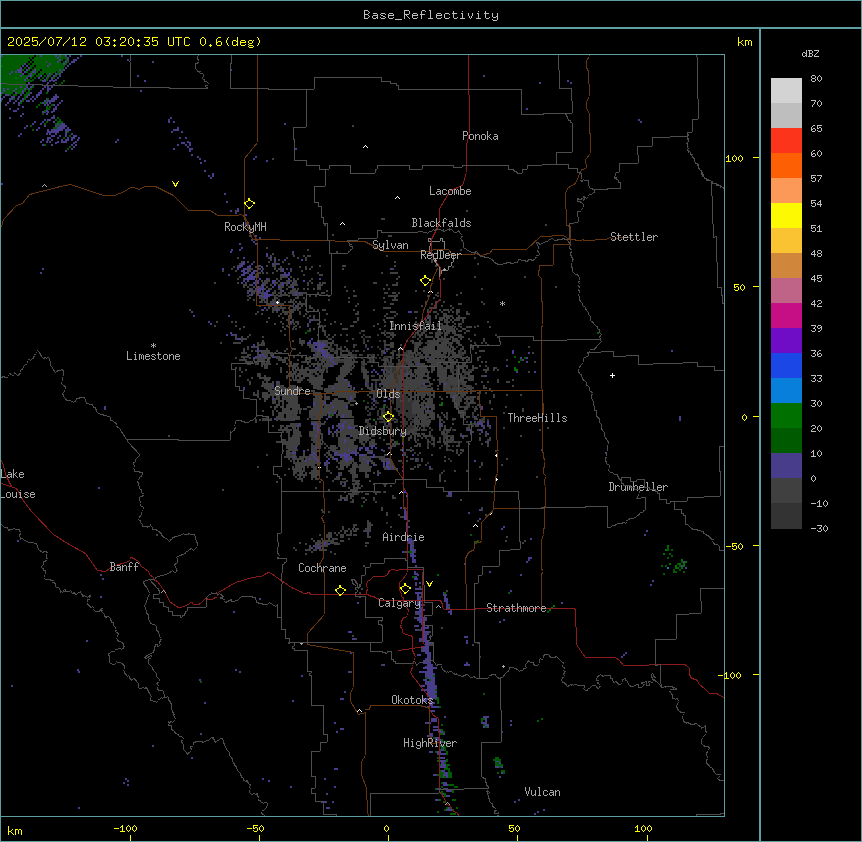Click the dBZ legend heading

[x=810, y=53]
